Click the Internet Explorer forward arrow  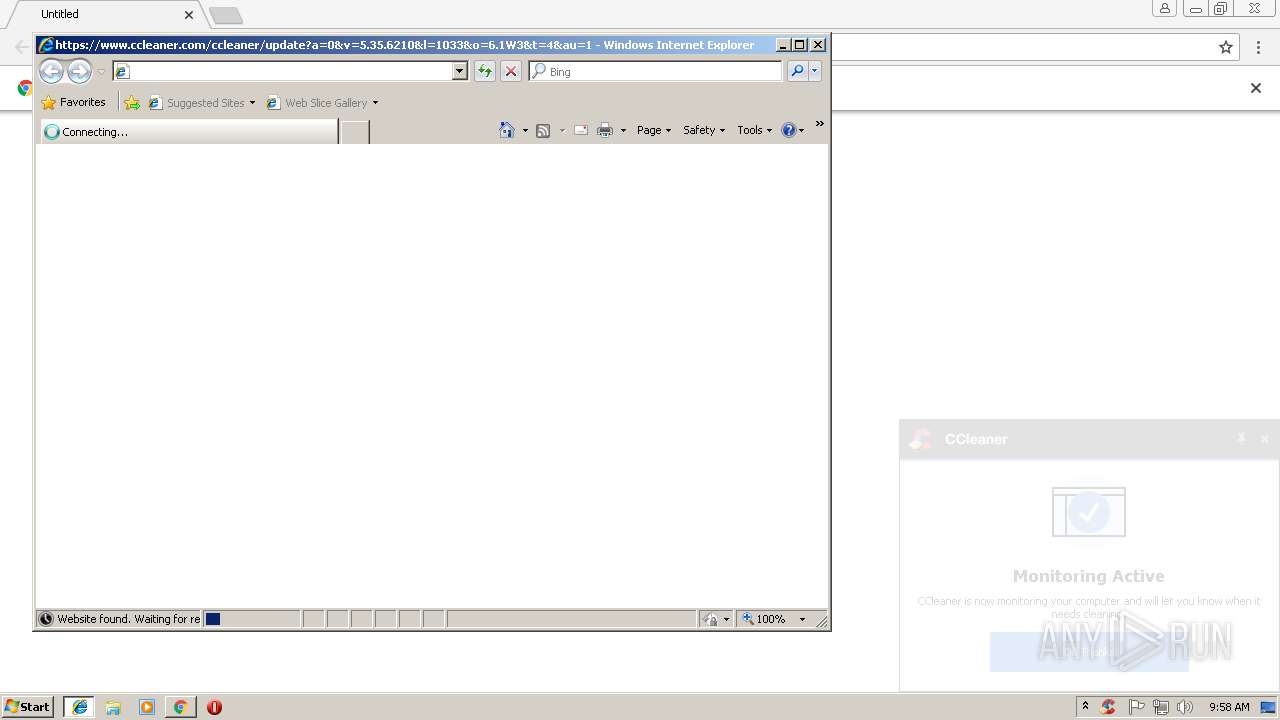(x=79, y=71)
